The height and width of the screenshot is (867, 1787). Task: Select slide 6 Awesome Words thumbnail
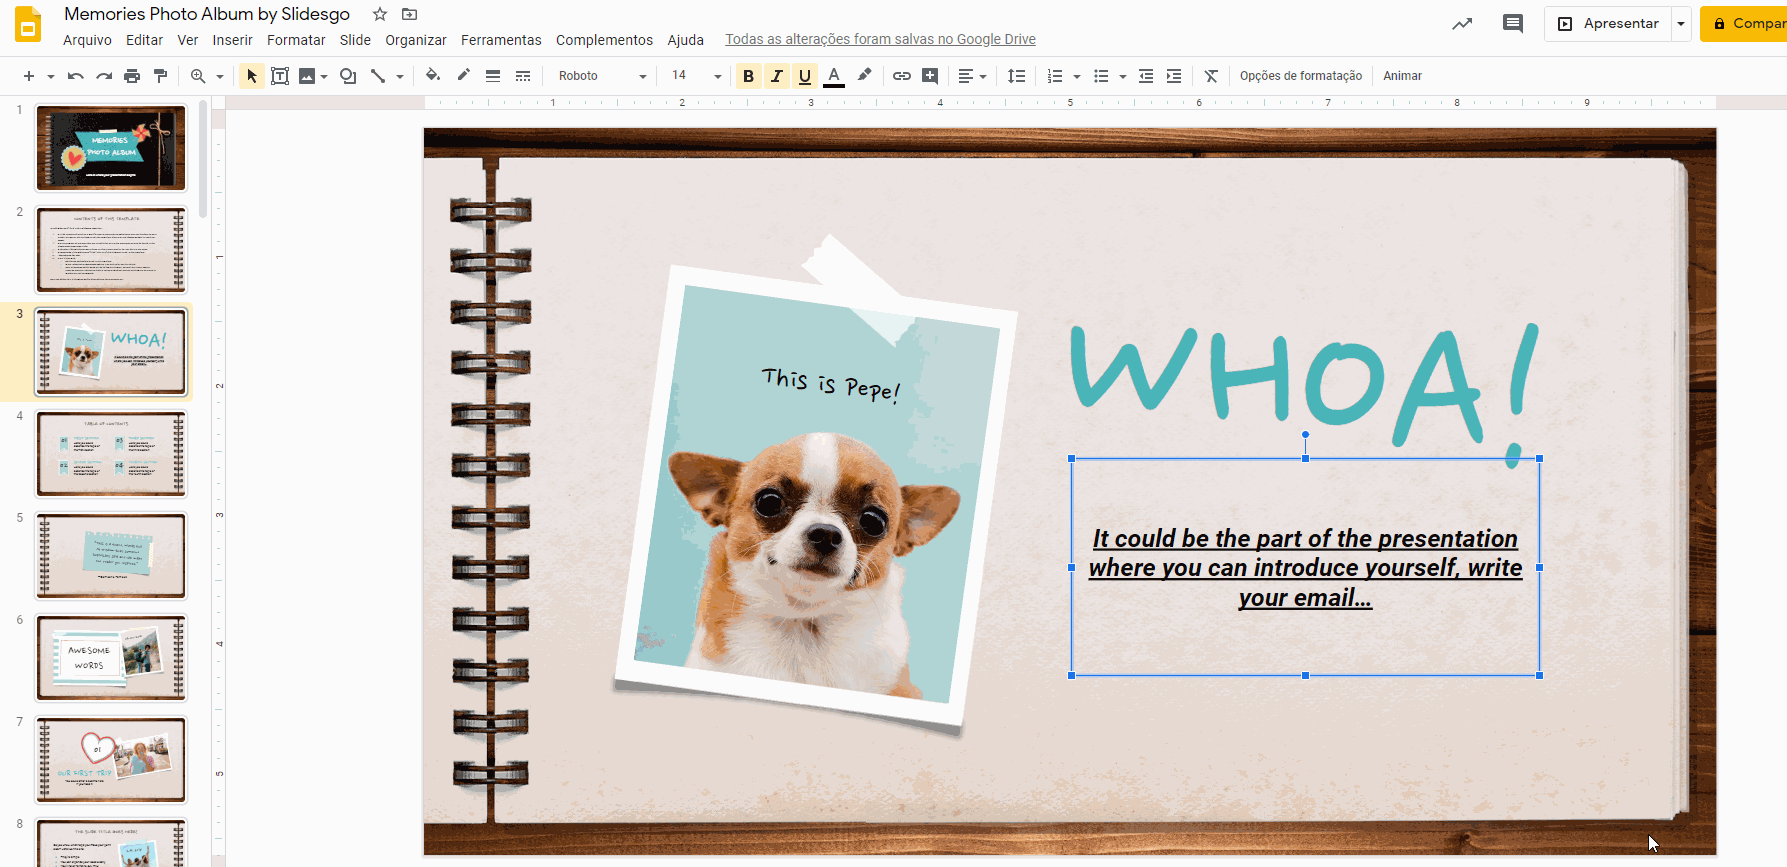coord(111,658)
